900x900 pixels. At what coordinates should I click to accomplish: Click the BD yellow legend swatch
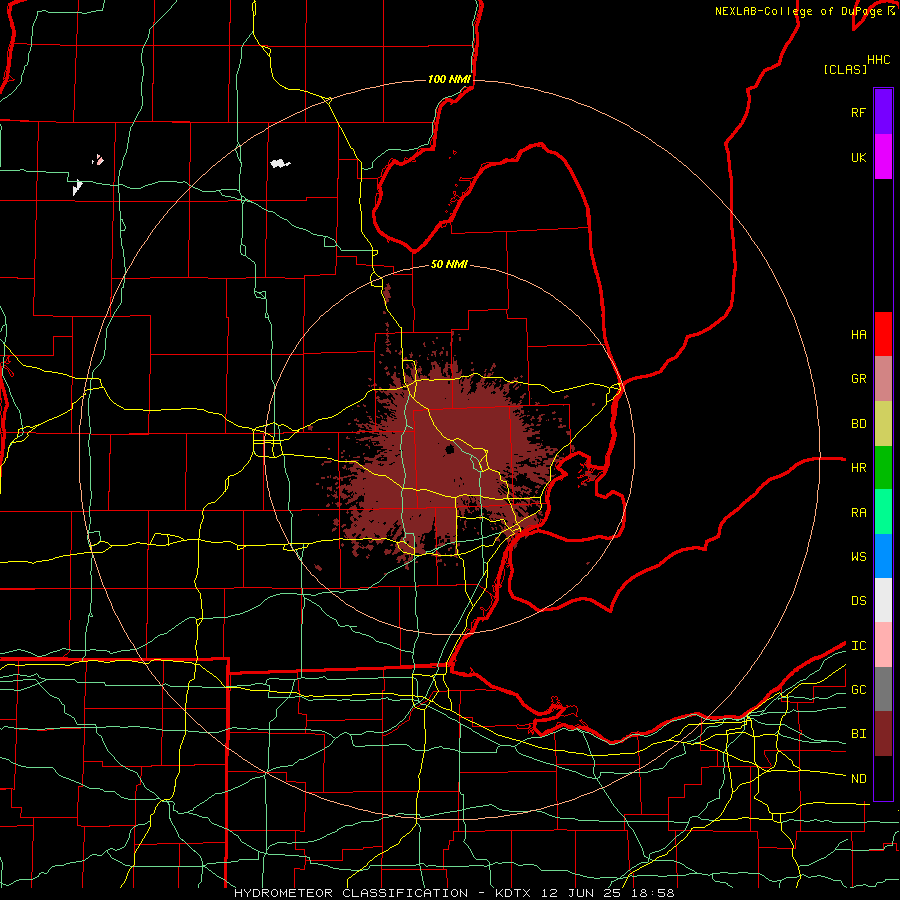click(883, 424)
